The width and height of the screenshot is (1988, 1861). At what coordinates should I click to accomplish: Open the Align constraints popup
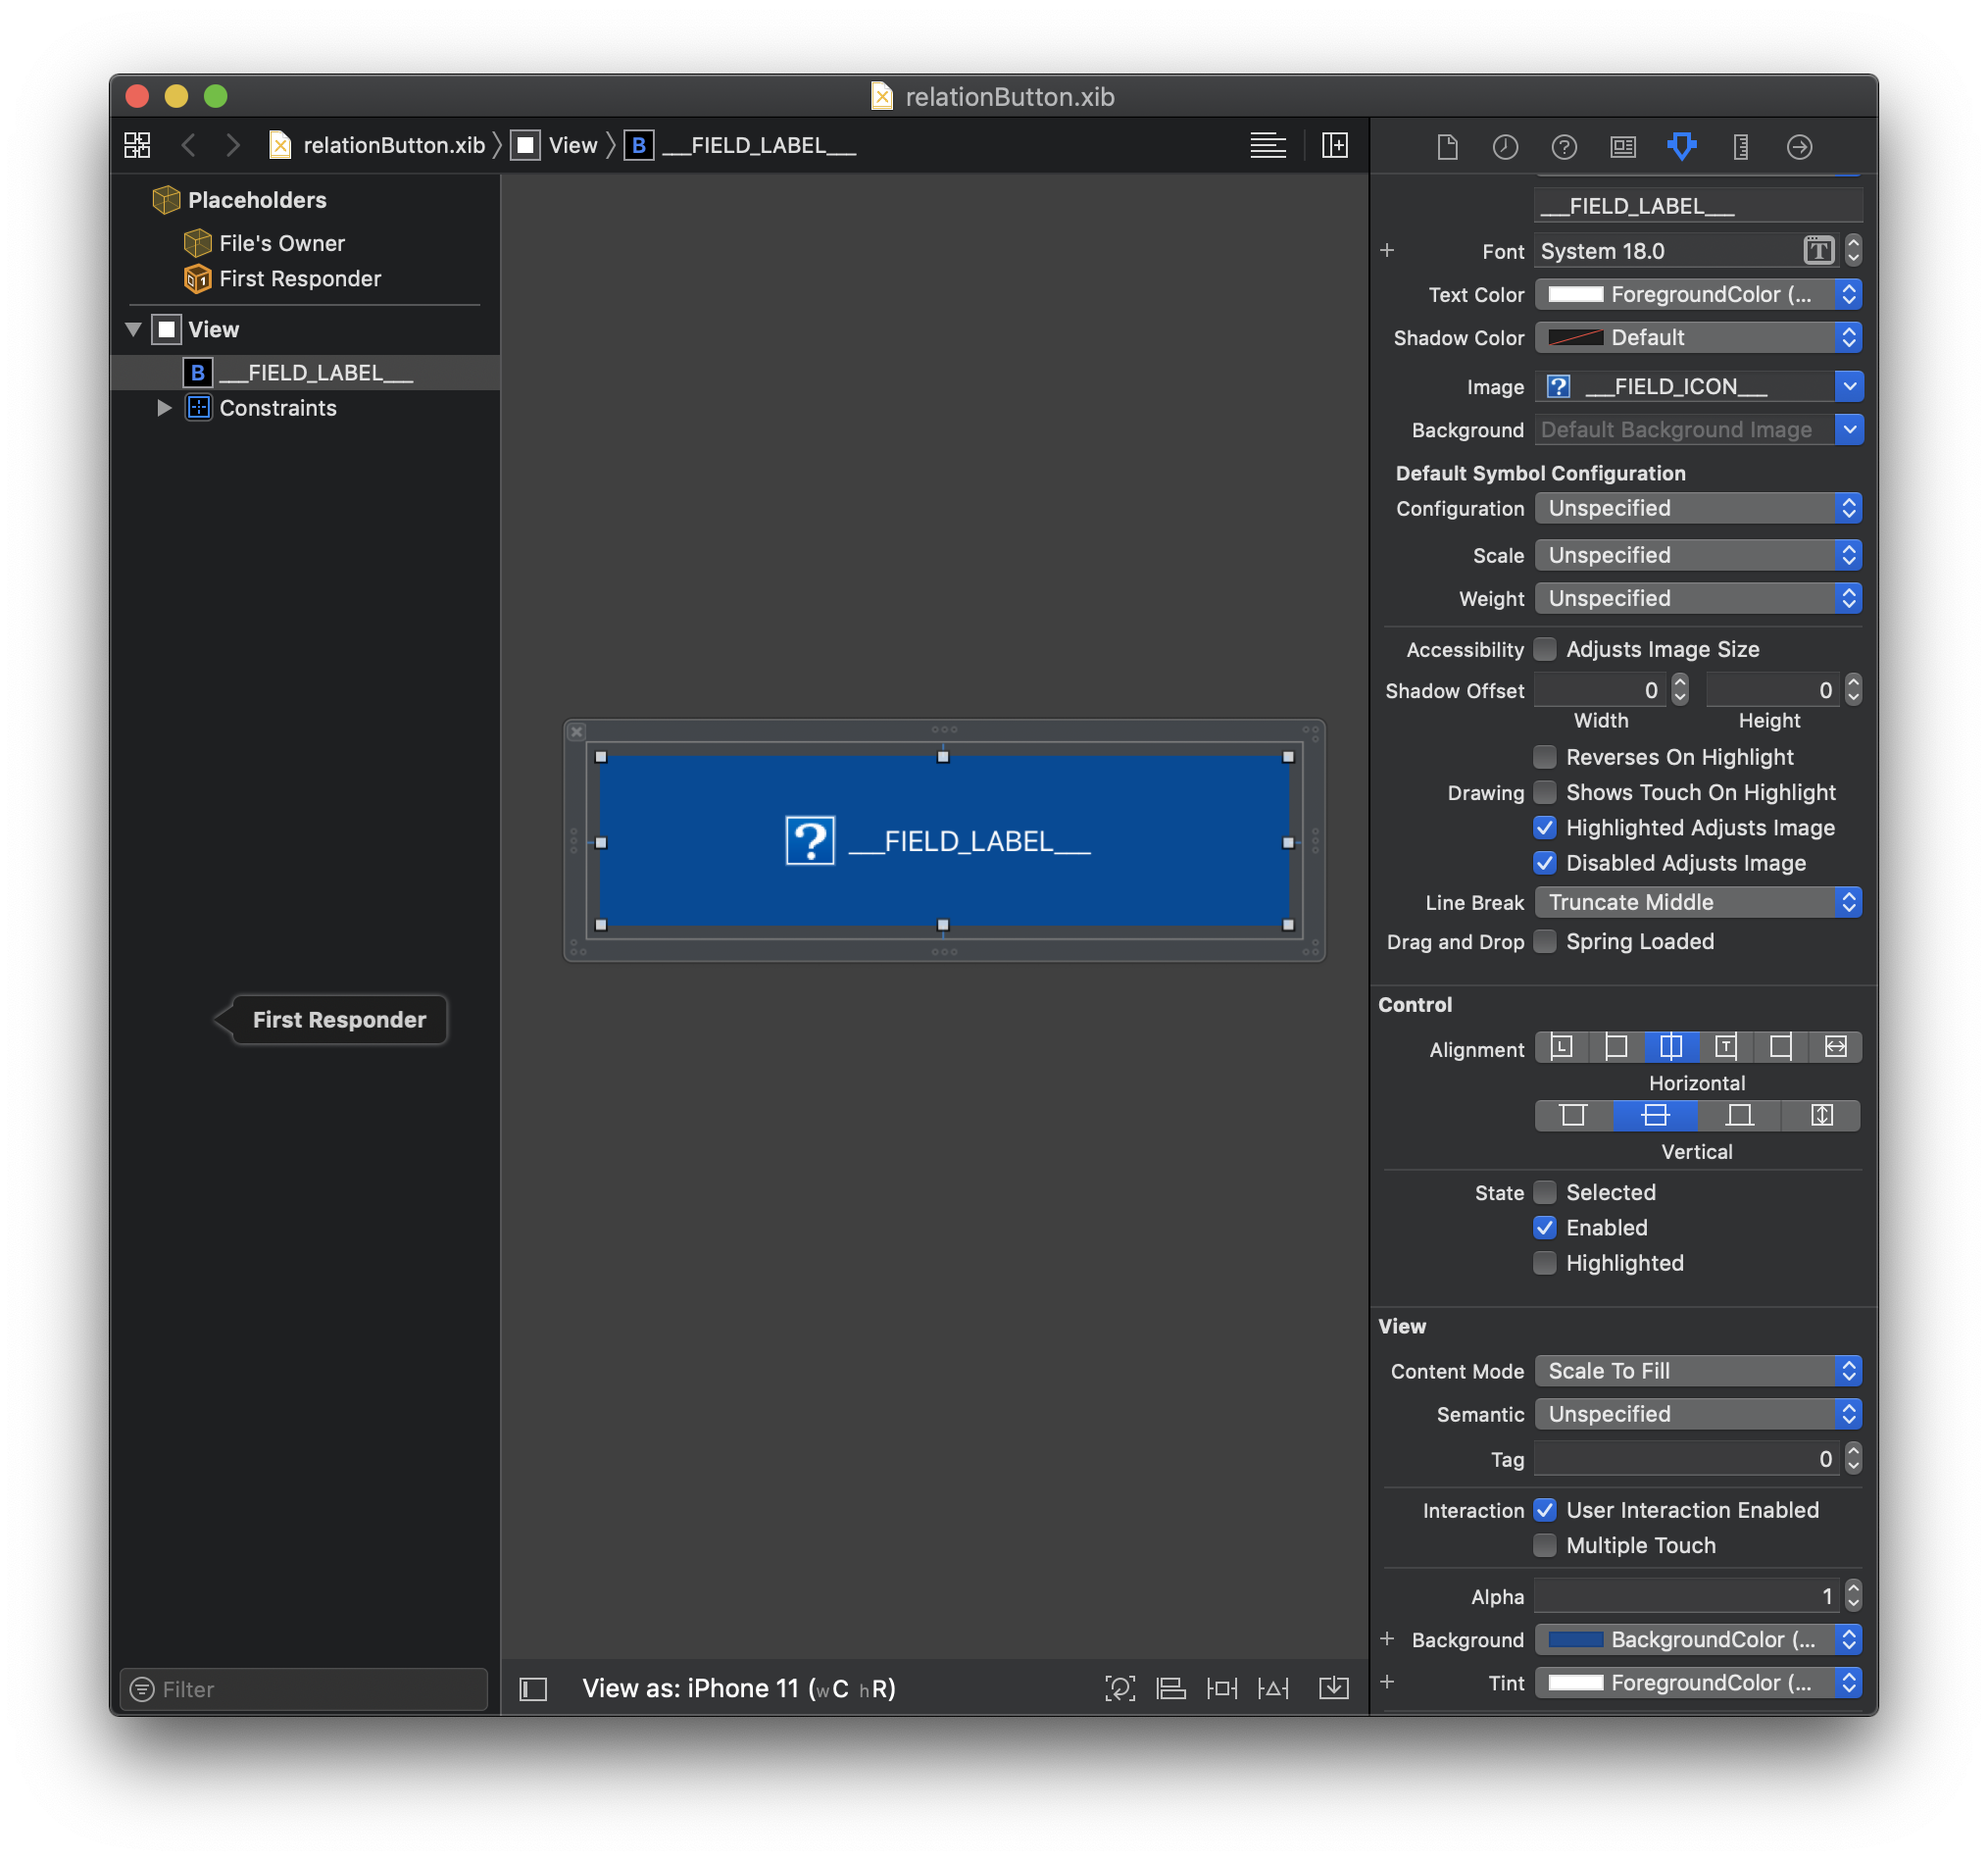tap(1171, 1688)
